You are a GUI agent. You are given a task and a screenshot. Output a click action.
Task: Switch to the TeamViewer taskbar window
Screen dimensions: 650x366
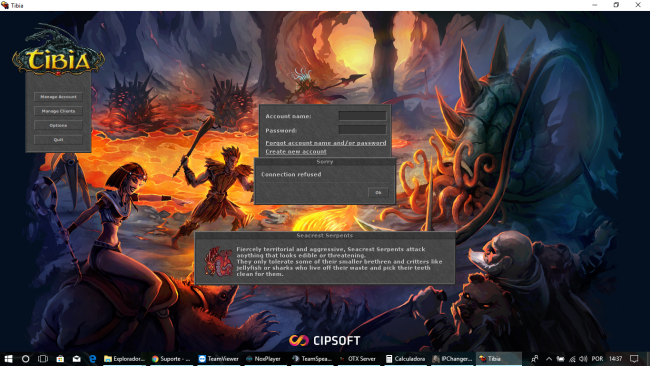pyautogui.click(x=218, y=359)
